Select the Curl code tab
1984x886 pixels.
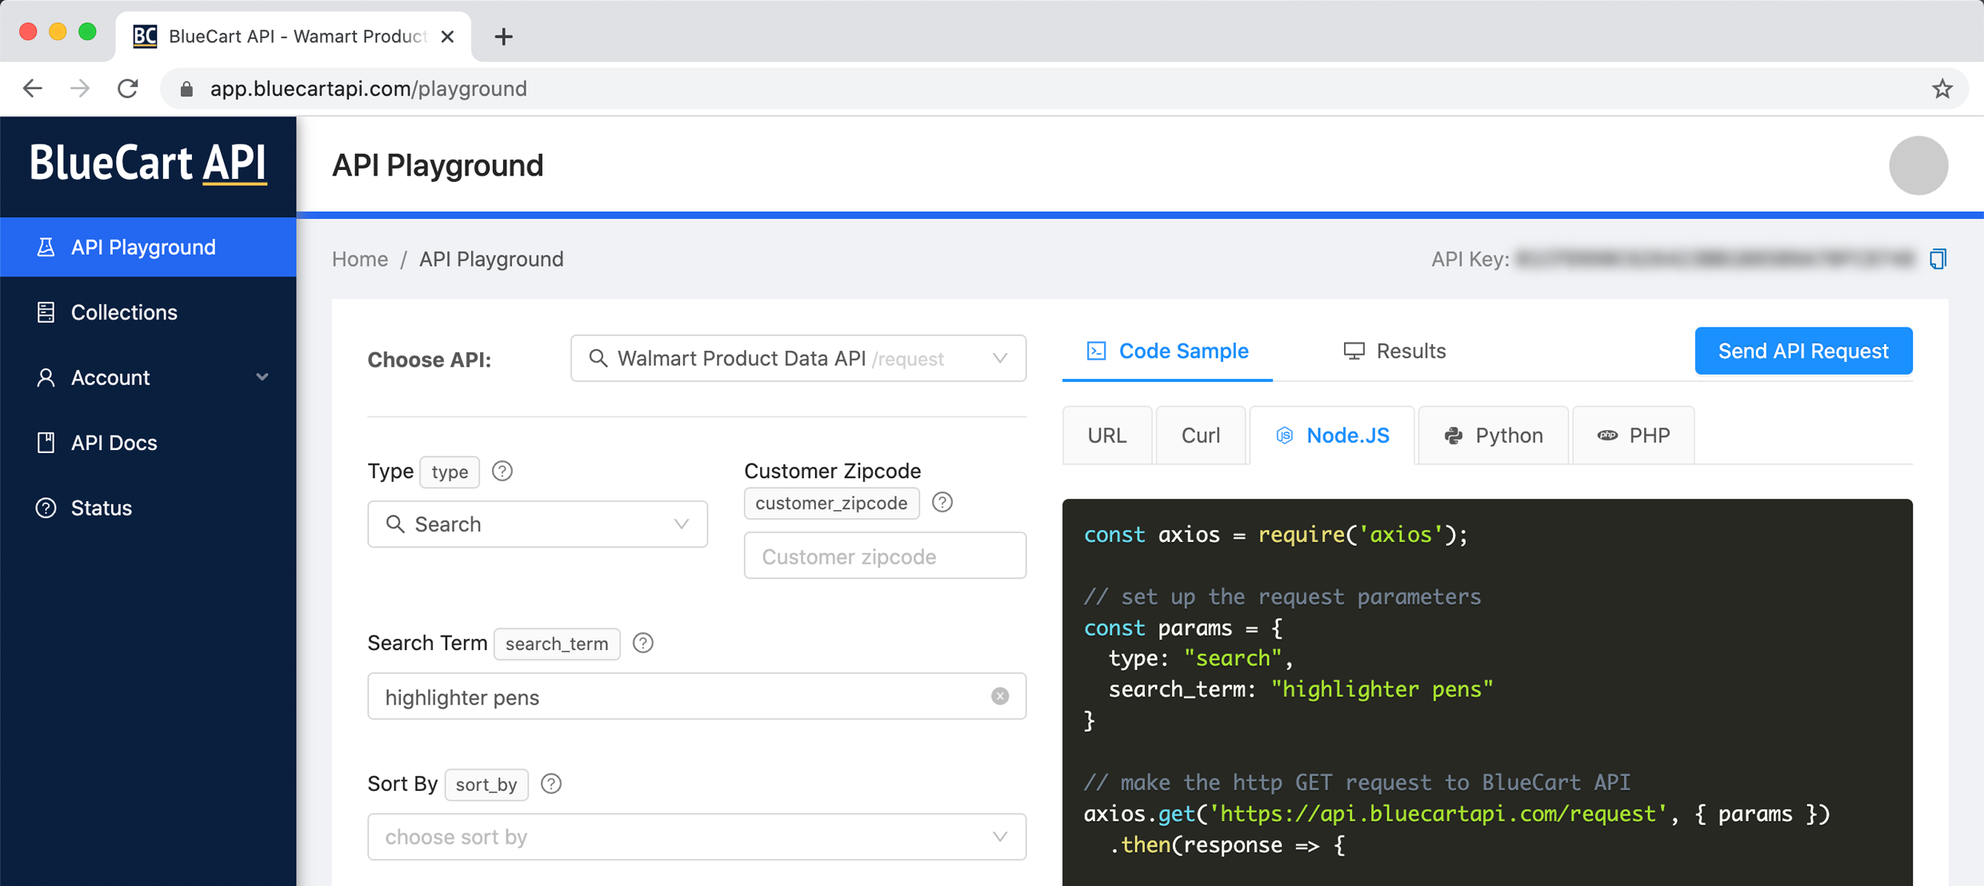(1200, 436)
